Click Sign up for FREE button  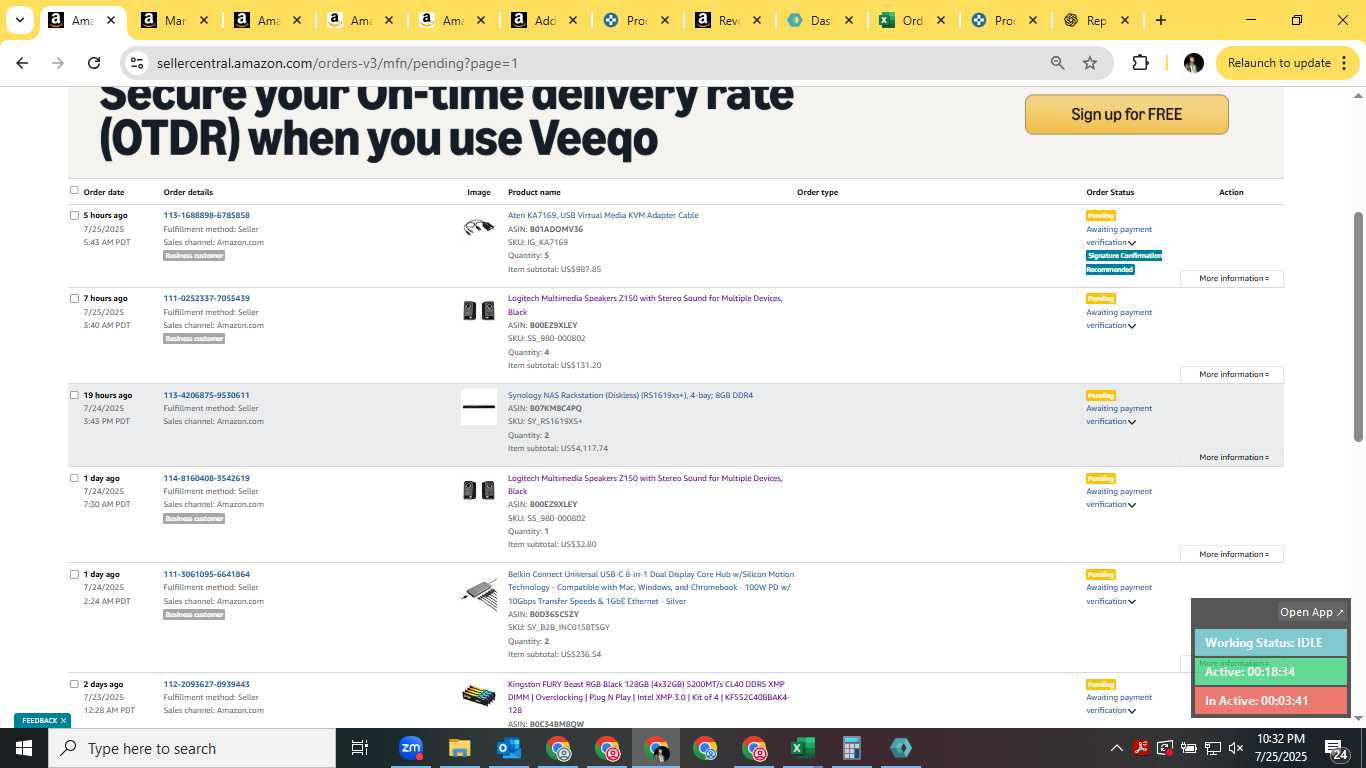pos(1126,114)
